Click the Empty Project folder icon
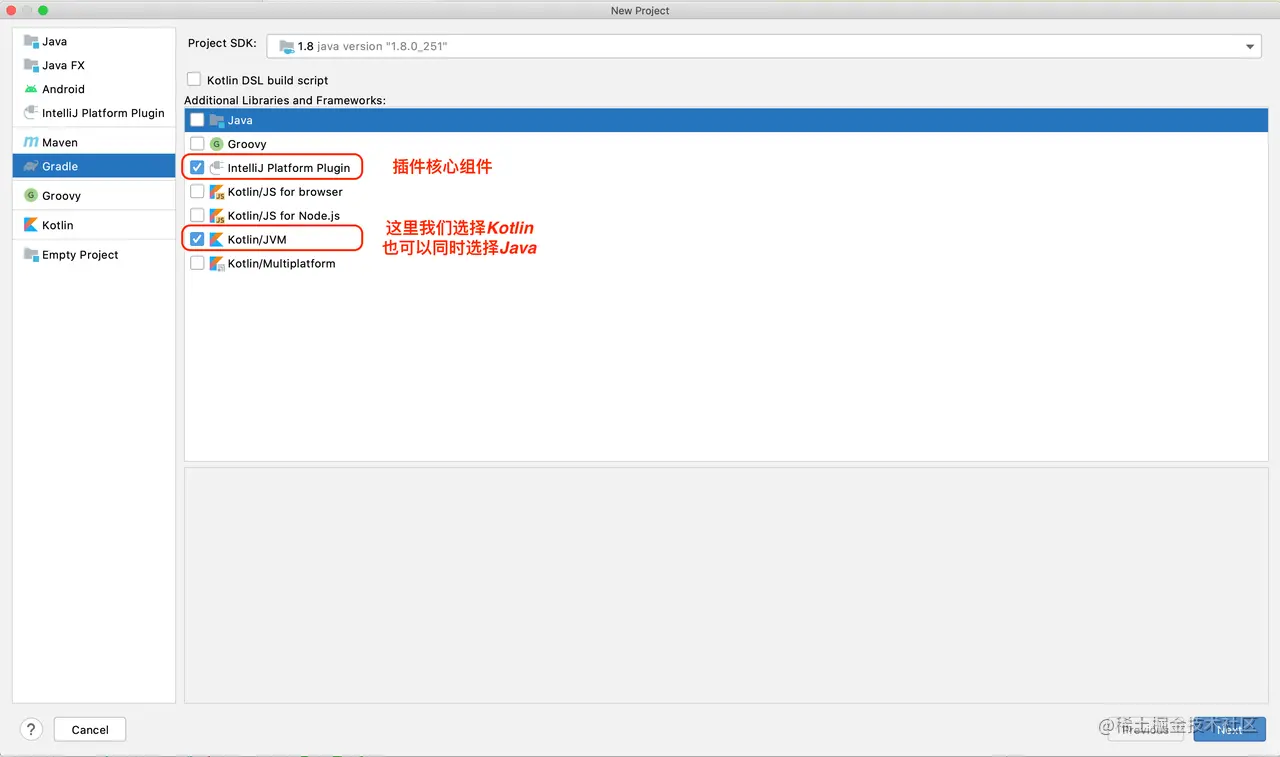The image size is (1280, 757). click(31, 255)
